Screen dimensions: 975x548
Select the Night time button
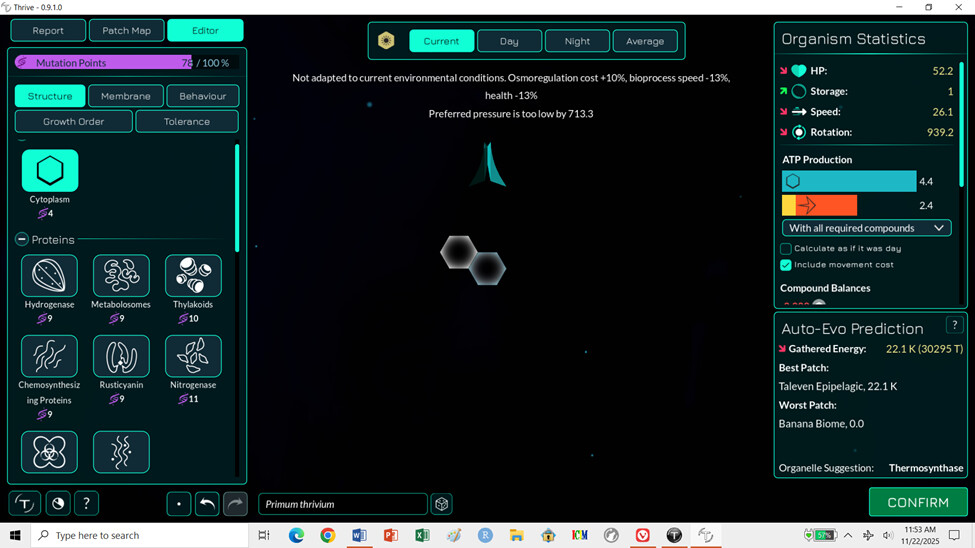point(577,41)
